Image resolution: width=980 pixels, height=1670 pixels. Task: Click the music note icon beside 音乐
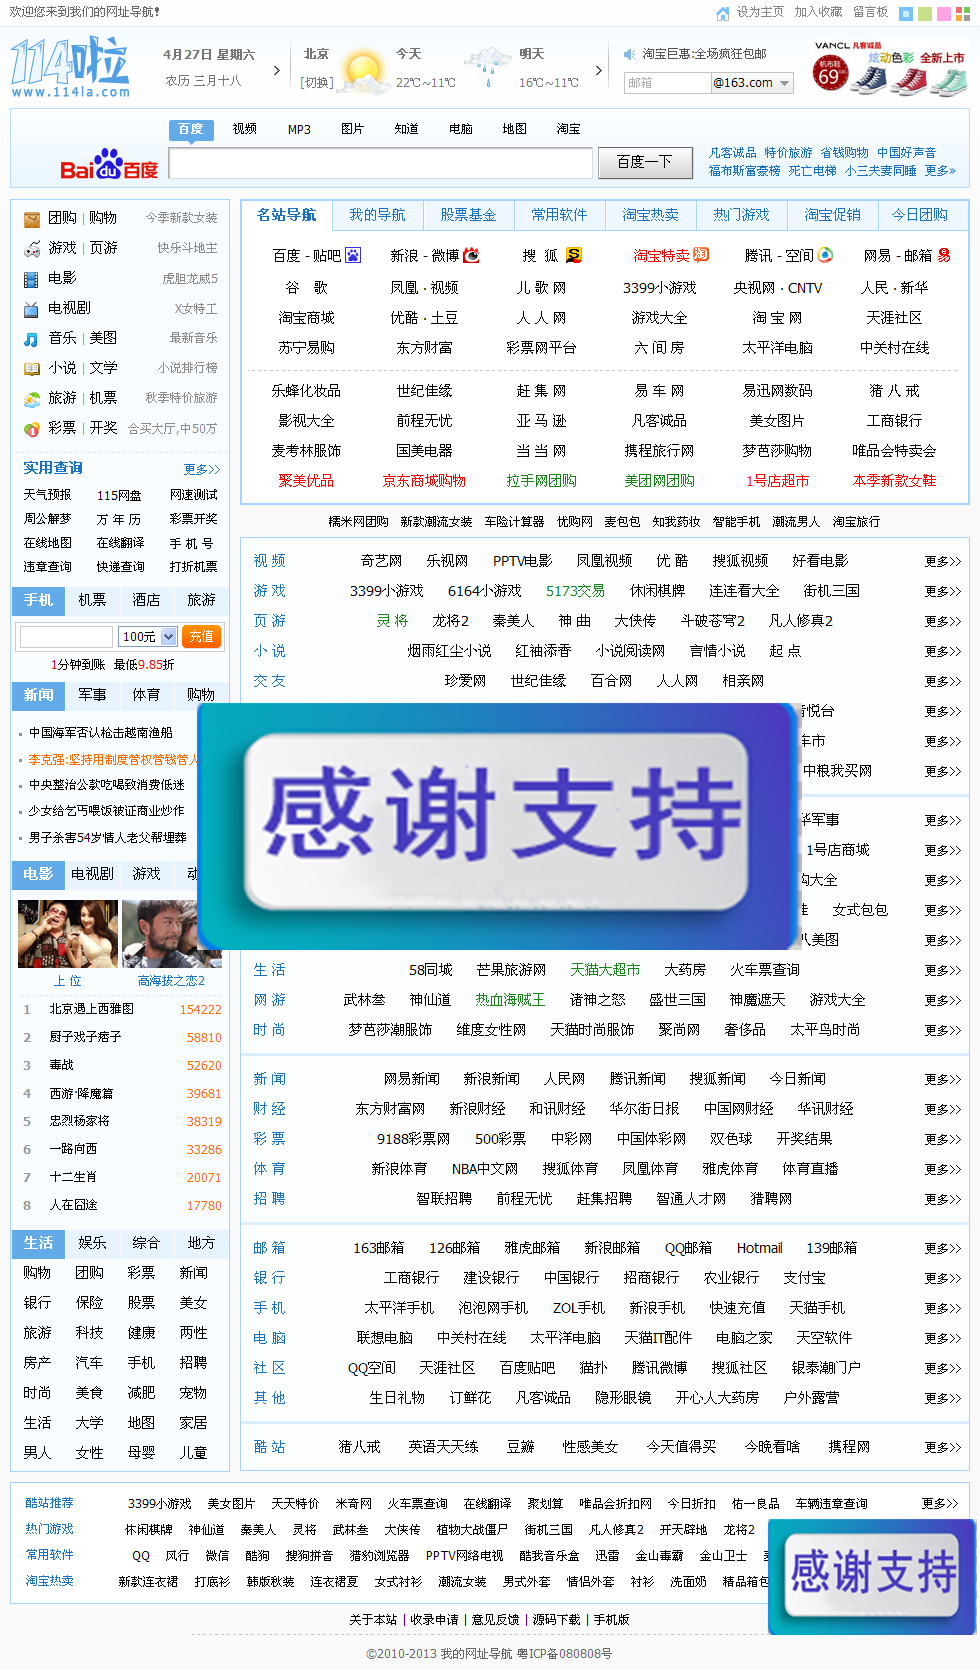click(32, 338)
